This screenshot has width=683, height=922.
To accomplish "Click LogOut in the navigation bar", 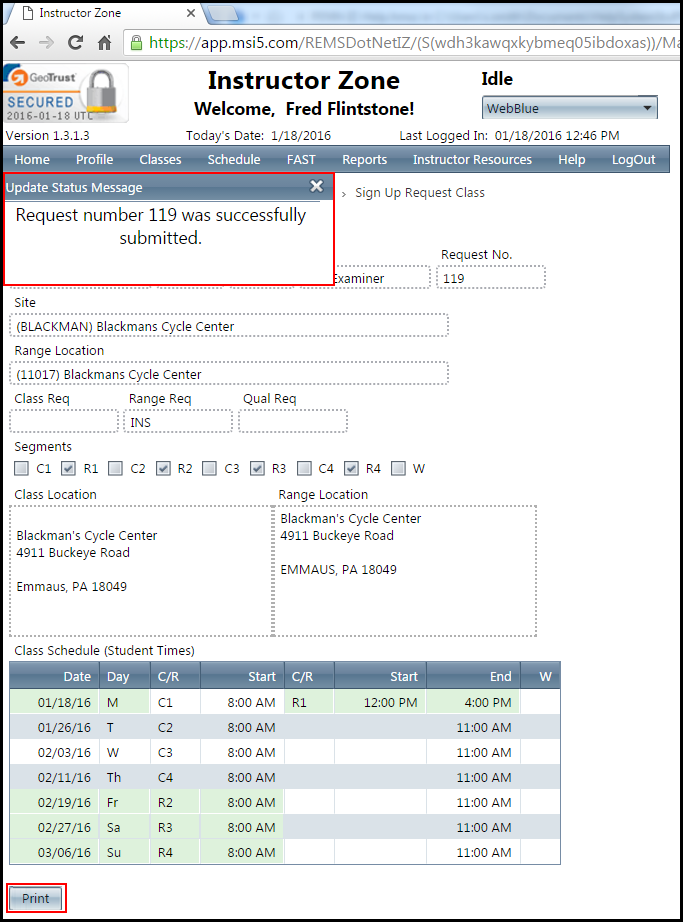I will tap(633, 159).
